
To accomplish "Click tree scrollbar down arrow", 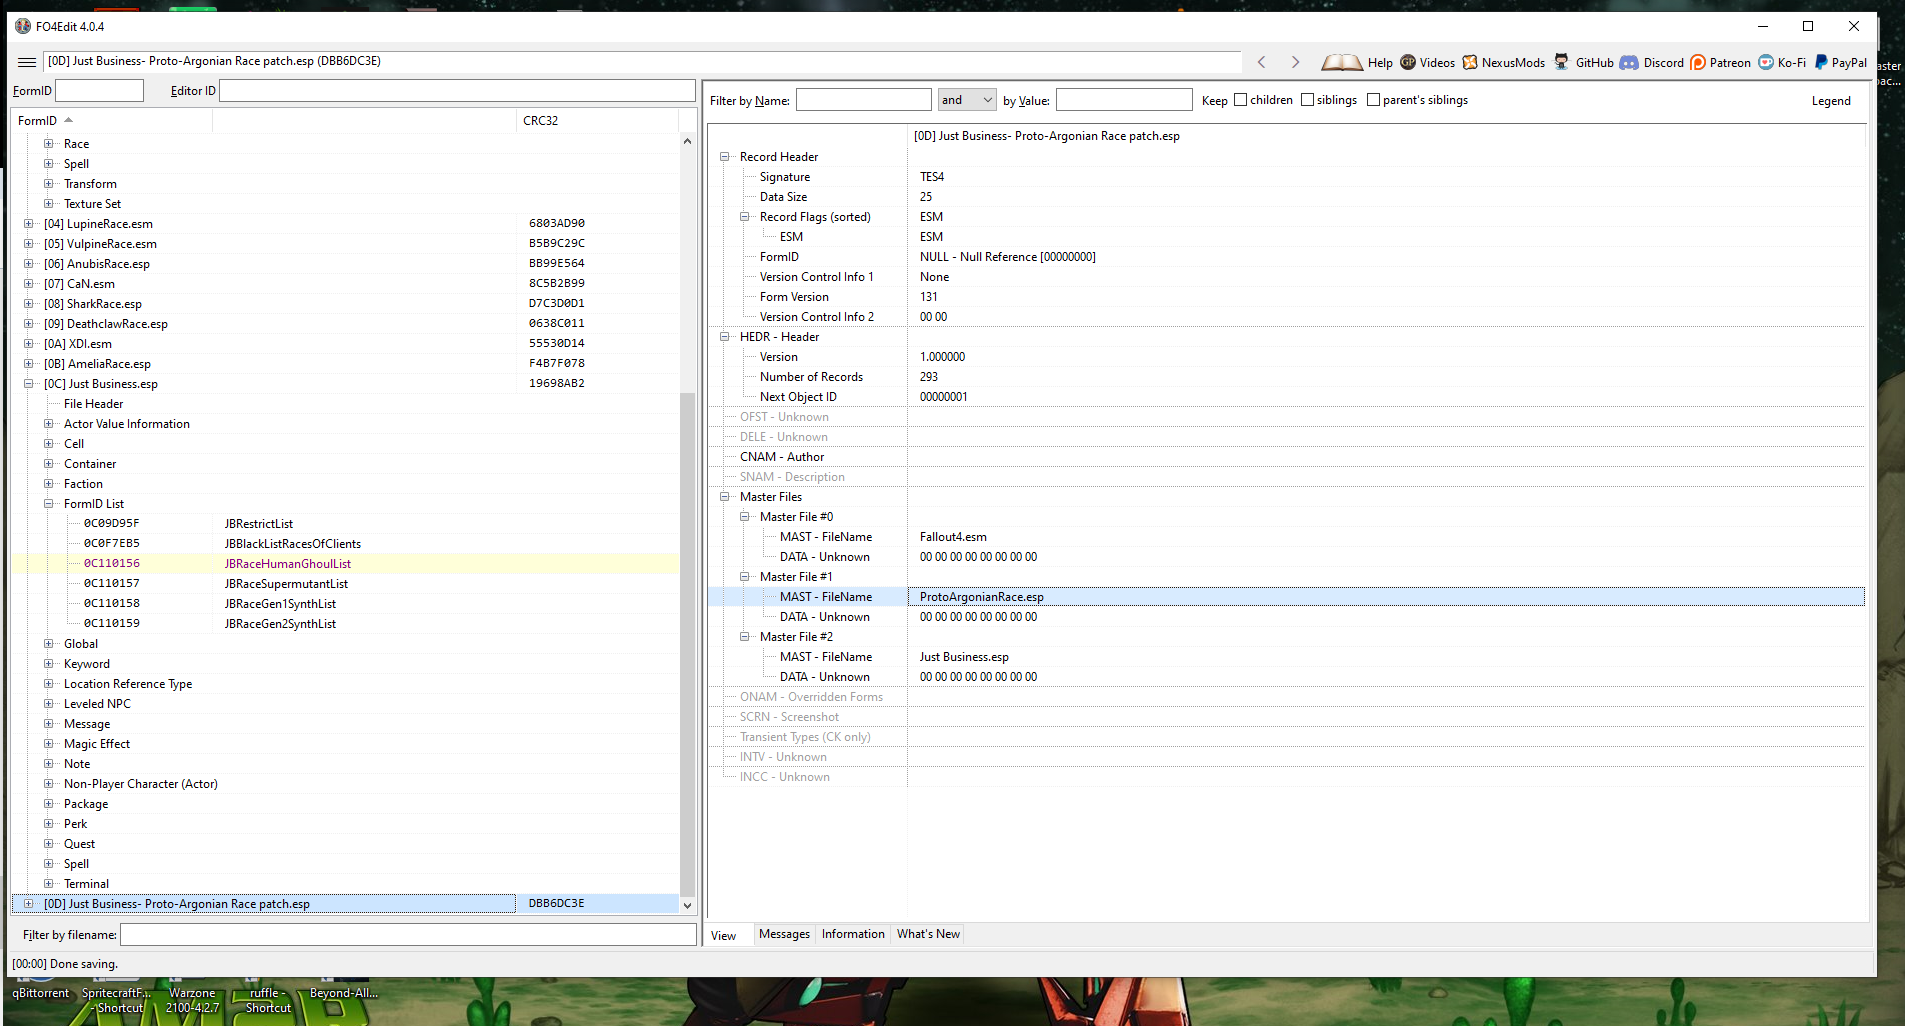I will tap(687, 905).
